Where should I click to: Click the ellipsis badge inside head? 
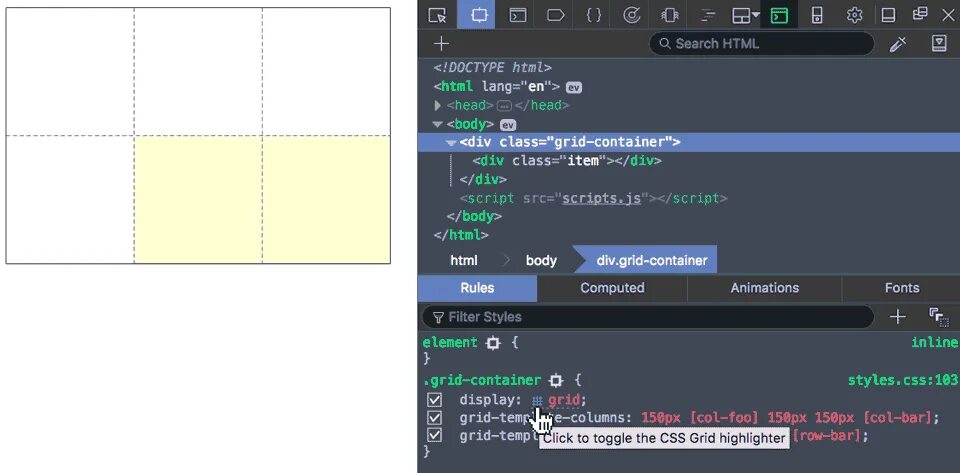(504, 106)
